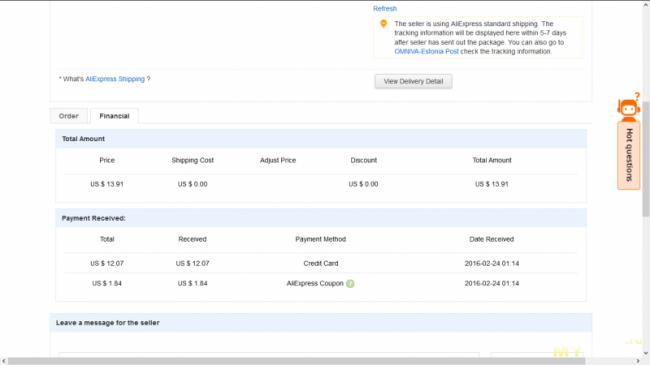This screenshot has width=650, height=365.
Task: Click the Leave a message for the seller heading
Action: click(107, 323)
